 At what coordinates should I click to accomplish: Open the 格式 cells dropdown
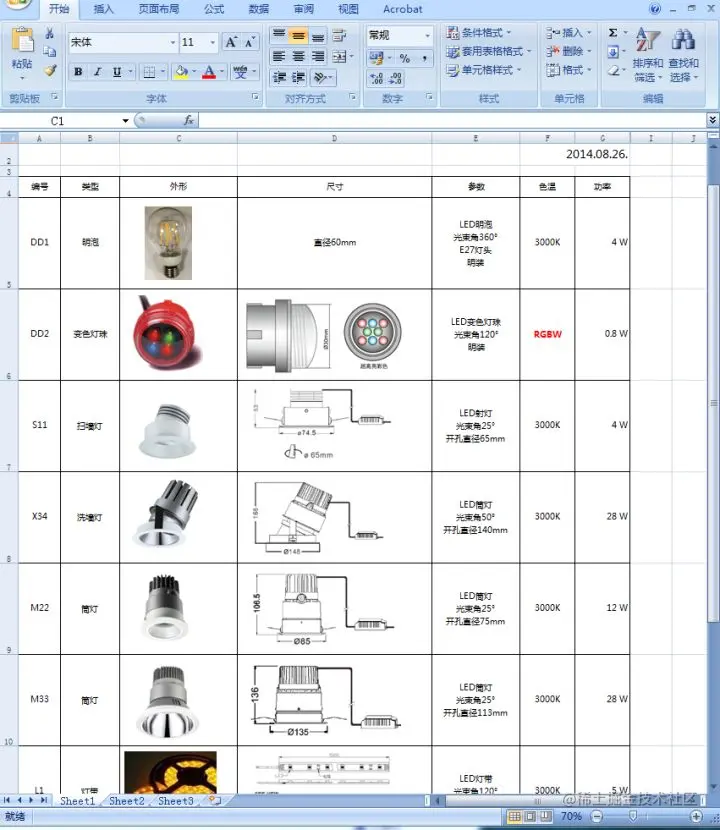[568, 70]
